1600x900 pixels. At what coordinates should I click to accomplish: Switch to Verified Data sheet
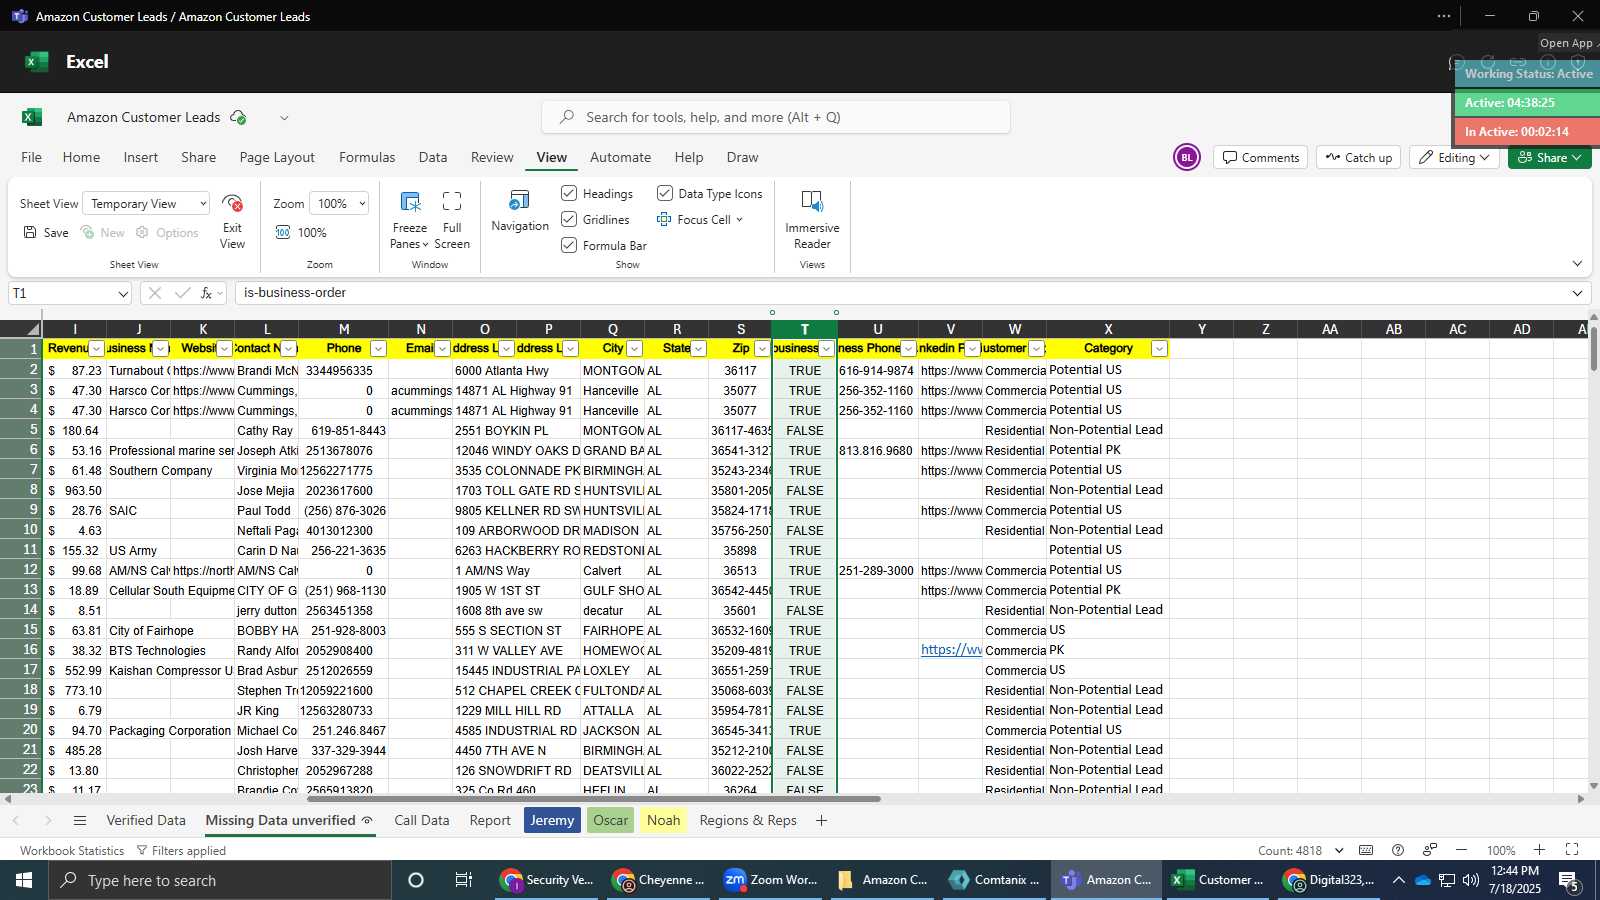click(146, 820)
